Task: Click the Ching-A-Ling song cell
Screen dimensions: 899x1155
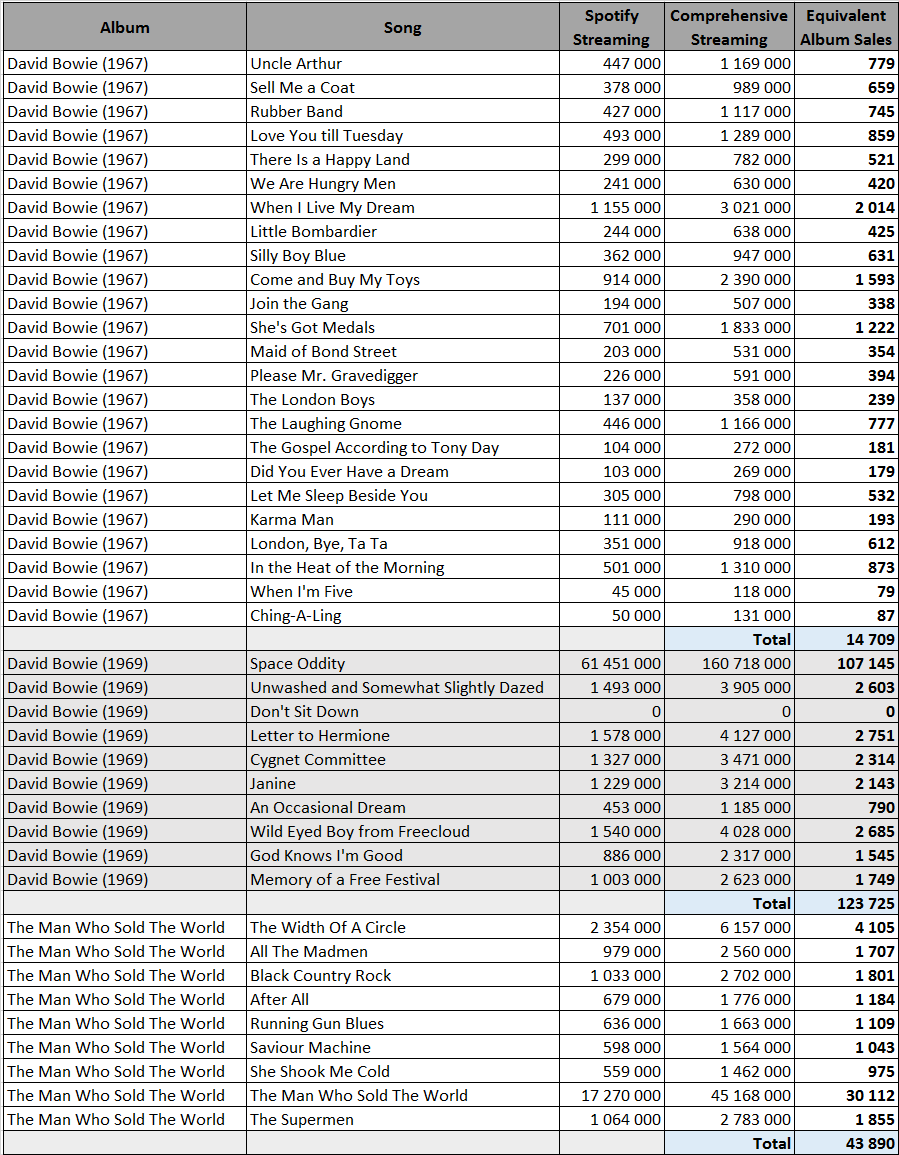Action: (402, 616)
